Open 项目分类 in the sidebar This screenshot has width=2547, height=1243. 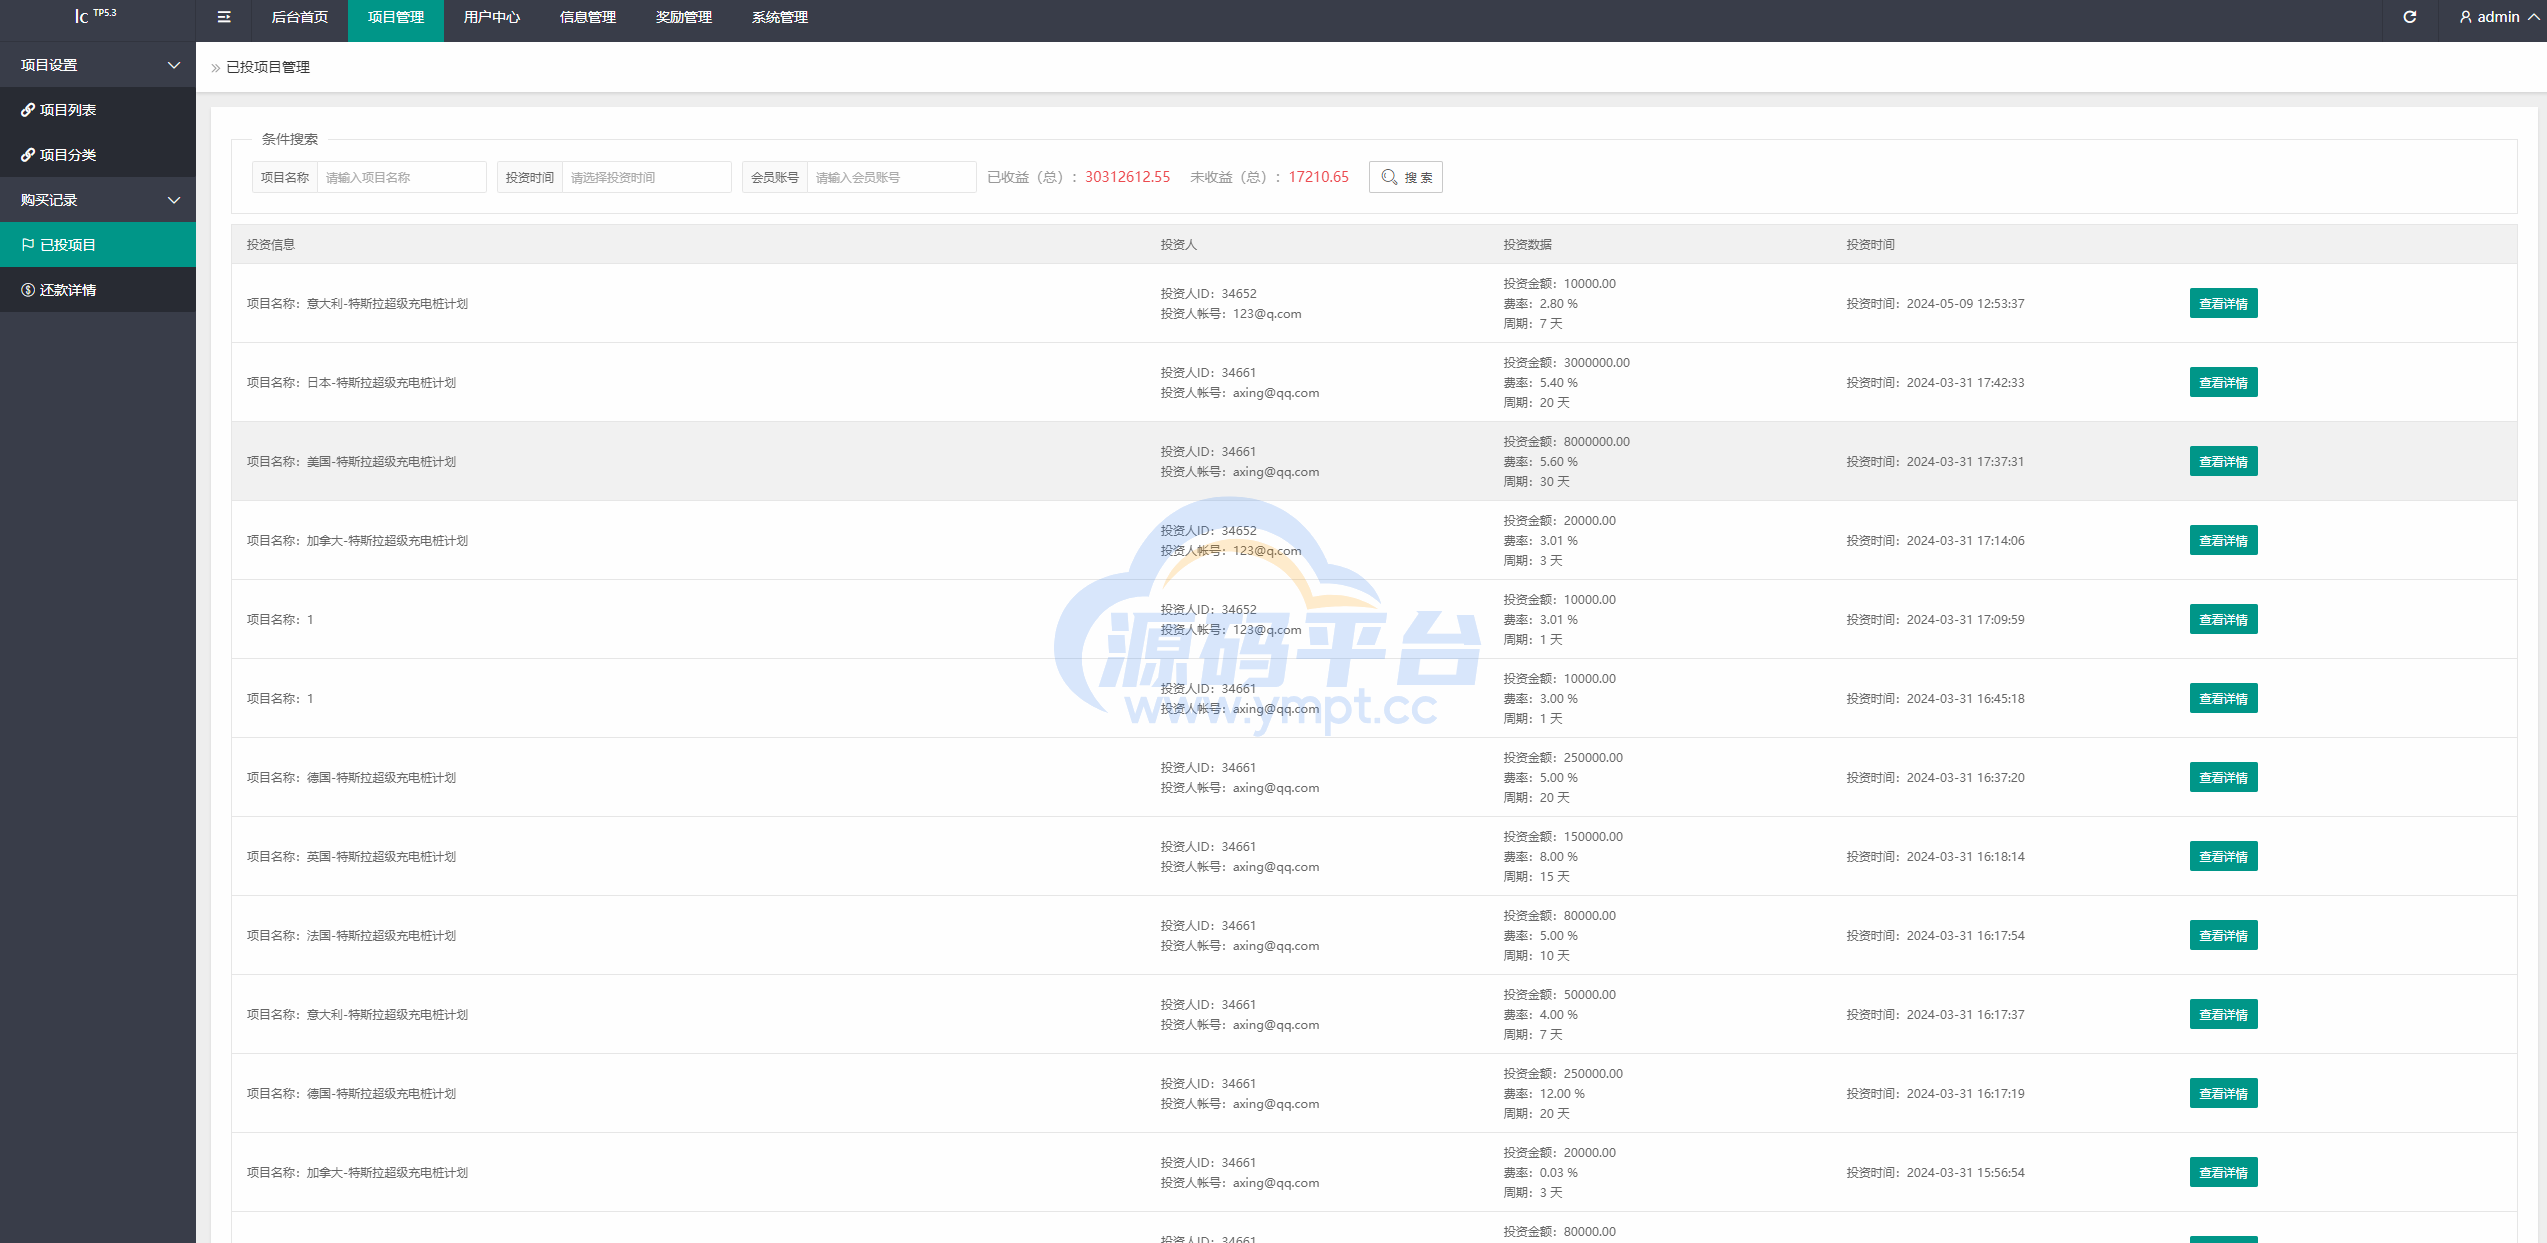click(98, 155)
